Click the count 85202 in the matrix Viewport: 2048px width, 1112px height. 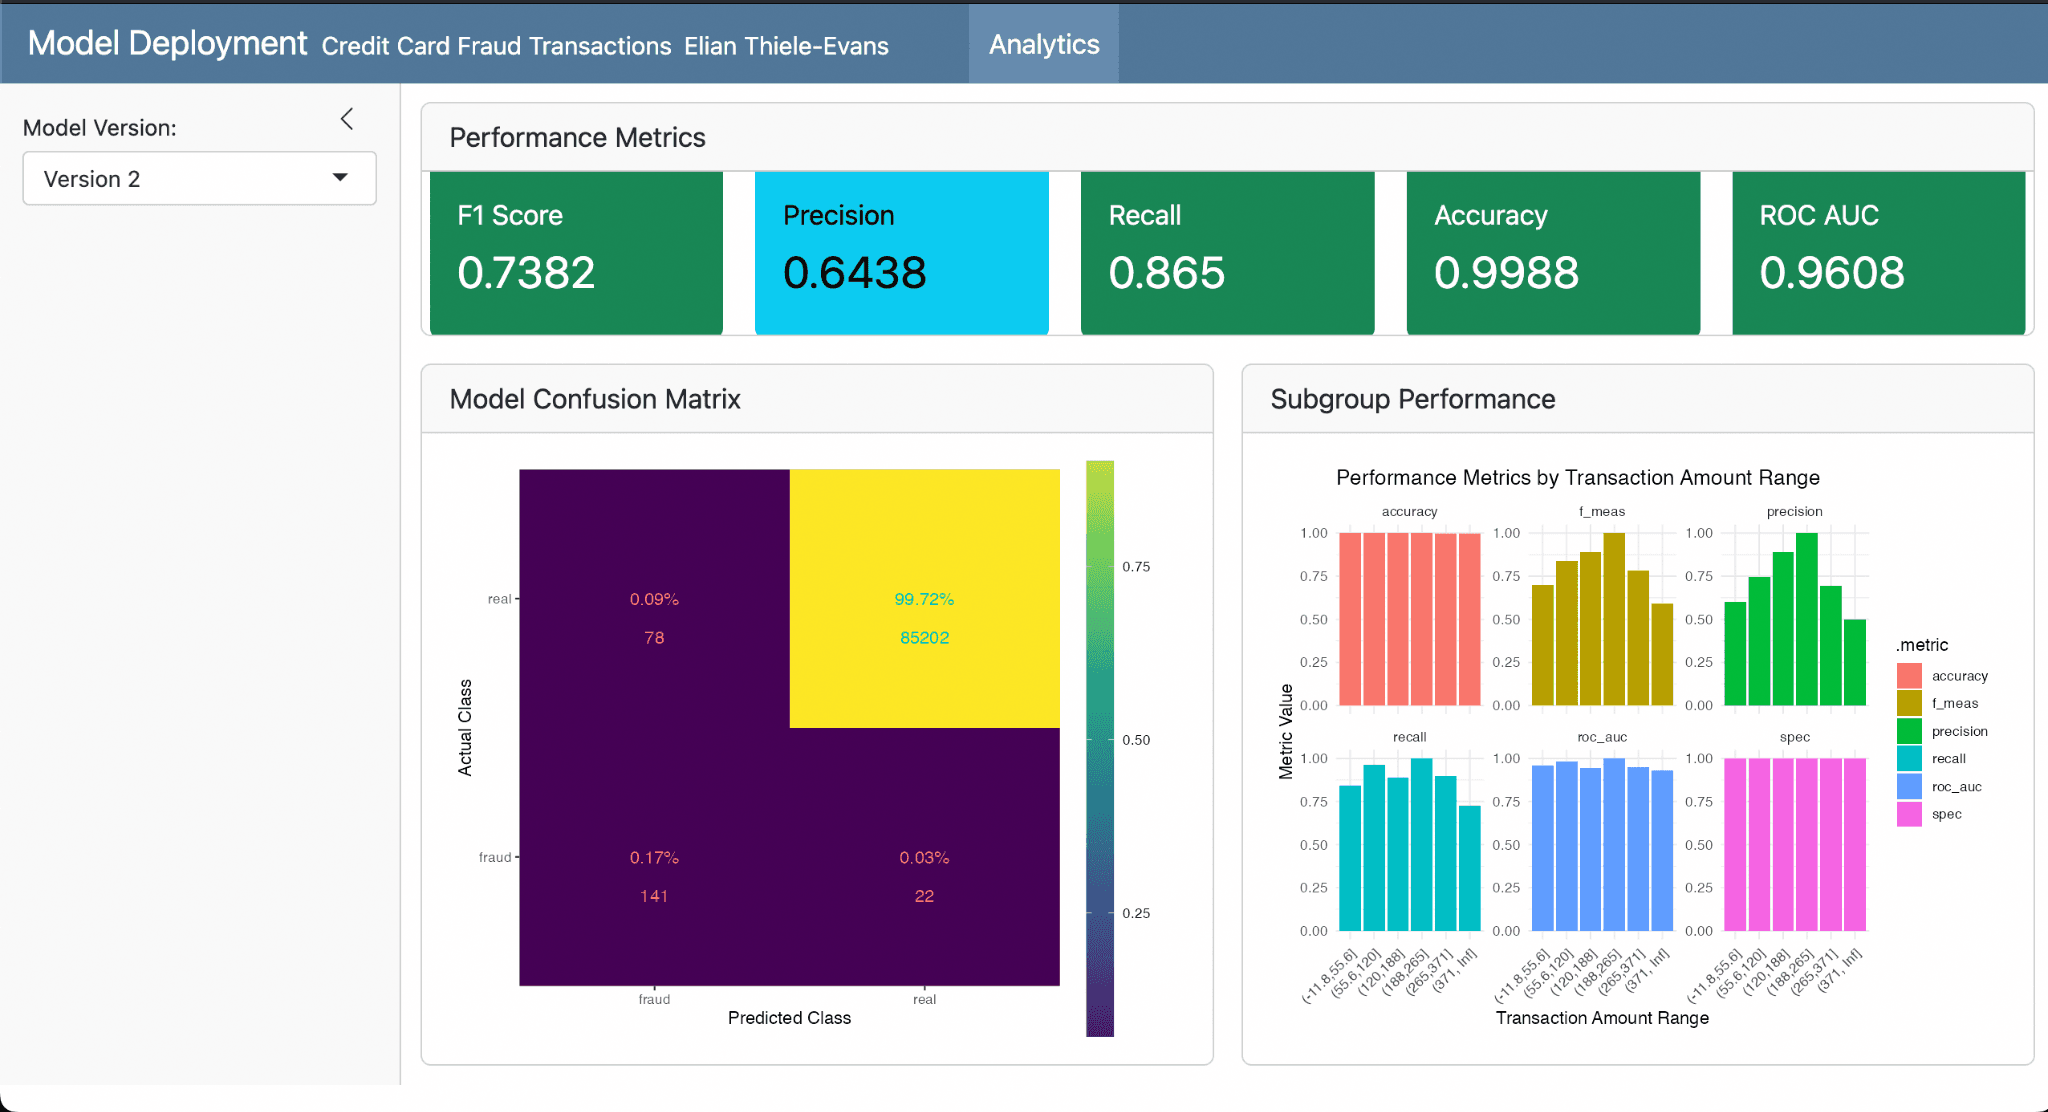coord(924,638)
